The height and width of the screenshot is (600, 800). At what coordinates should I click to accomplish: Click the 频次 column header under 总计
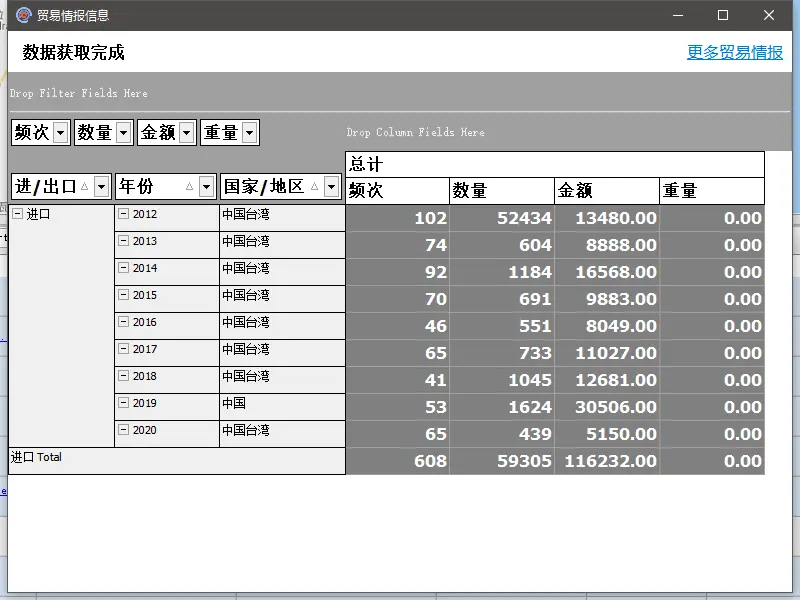(397, 191)
